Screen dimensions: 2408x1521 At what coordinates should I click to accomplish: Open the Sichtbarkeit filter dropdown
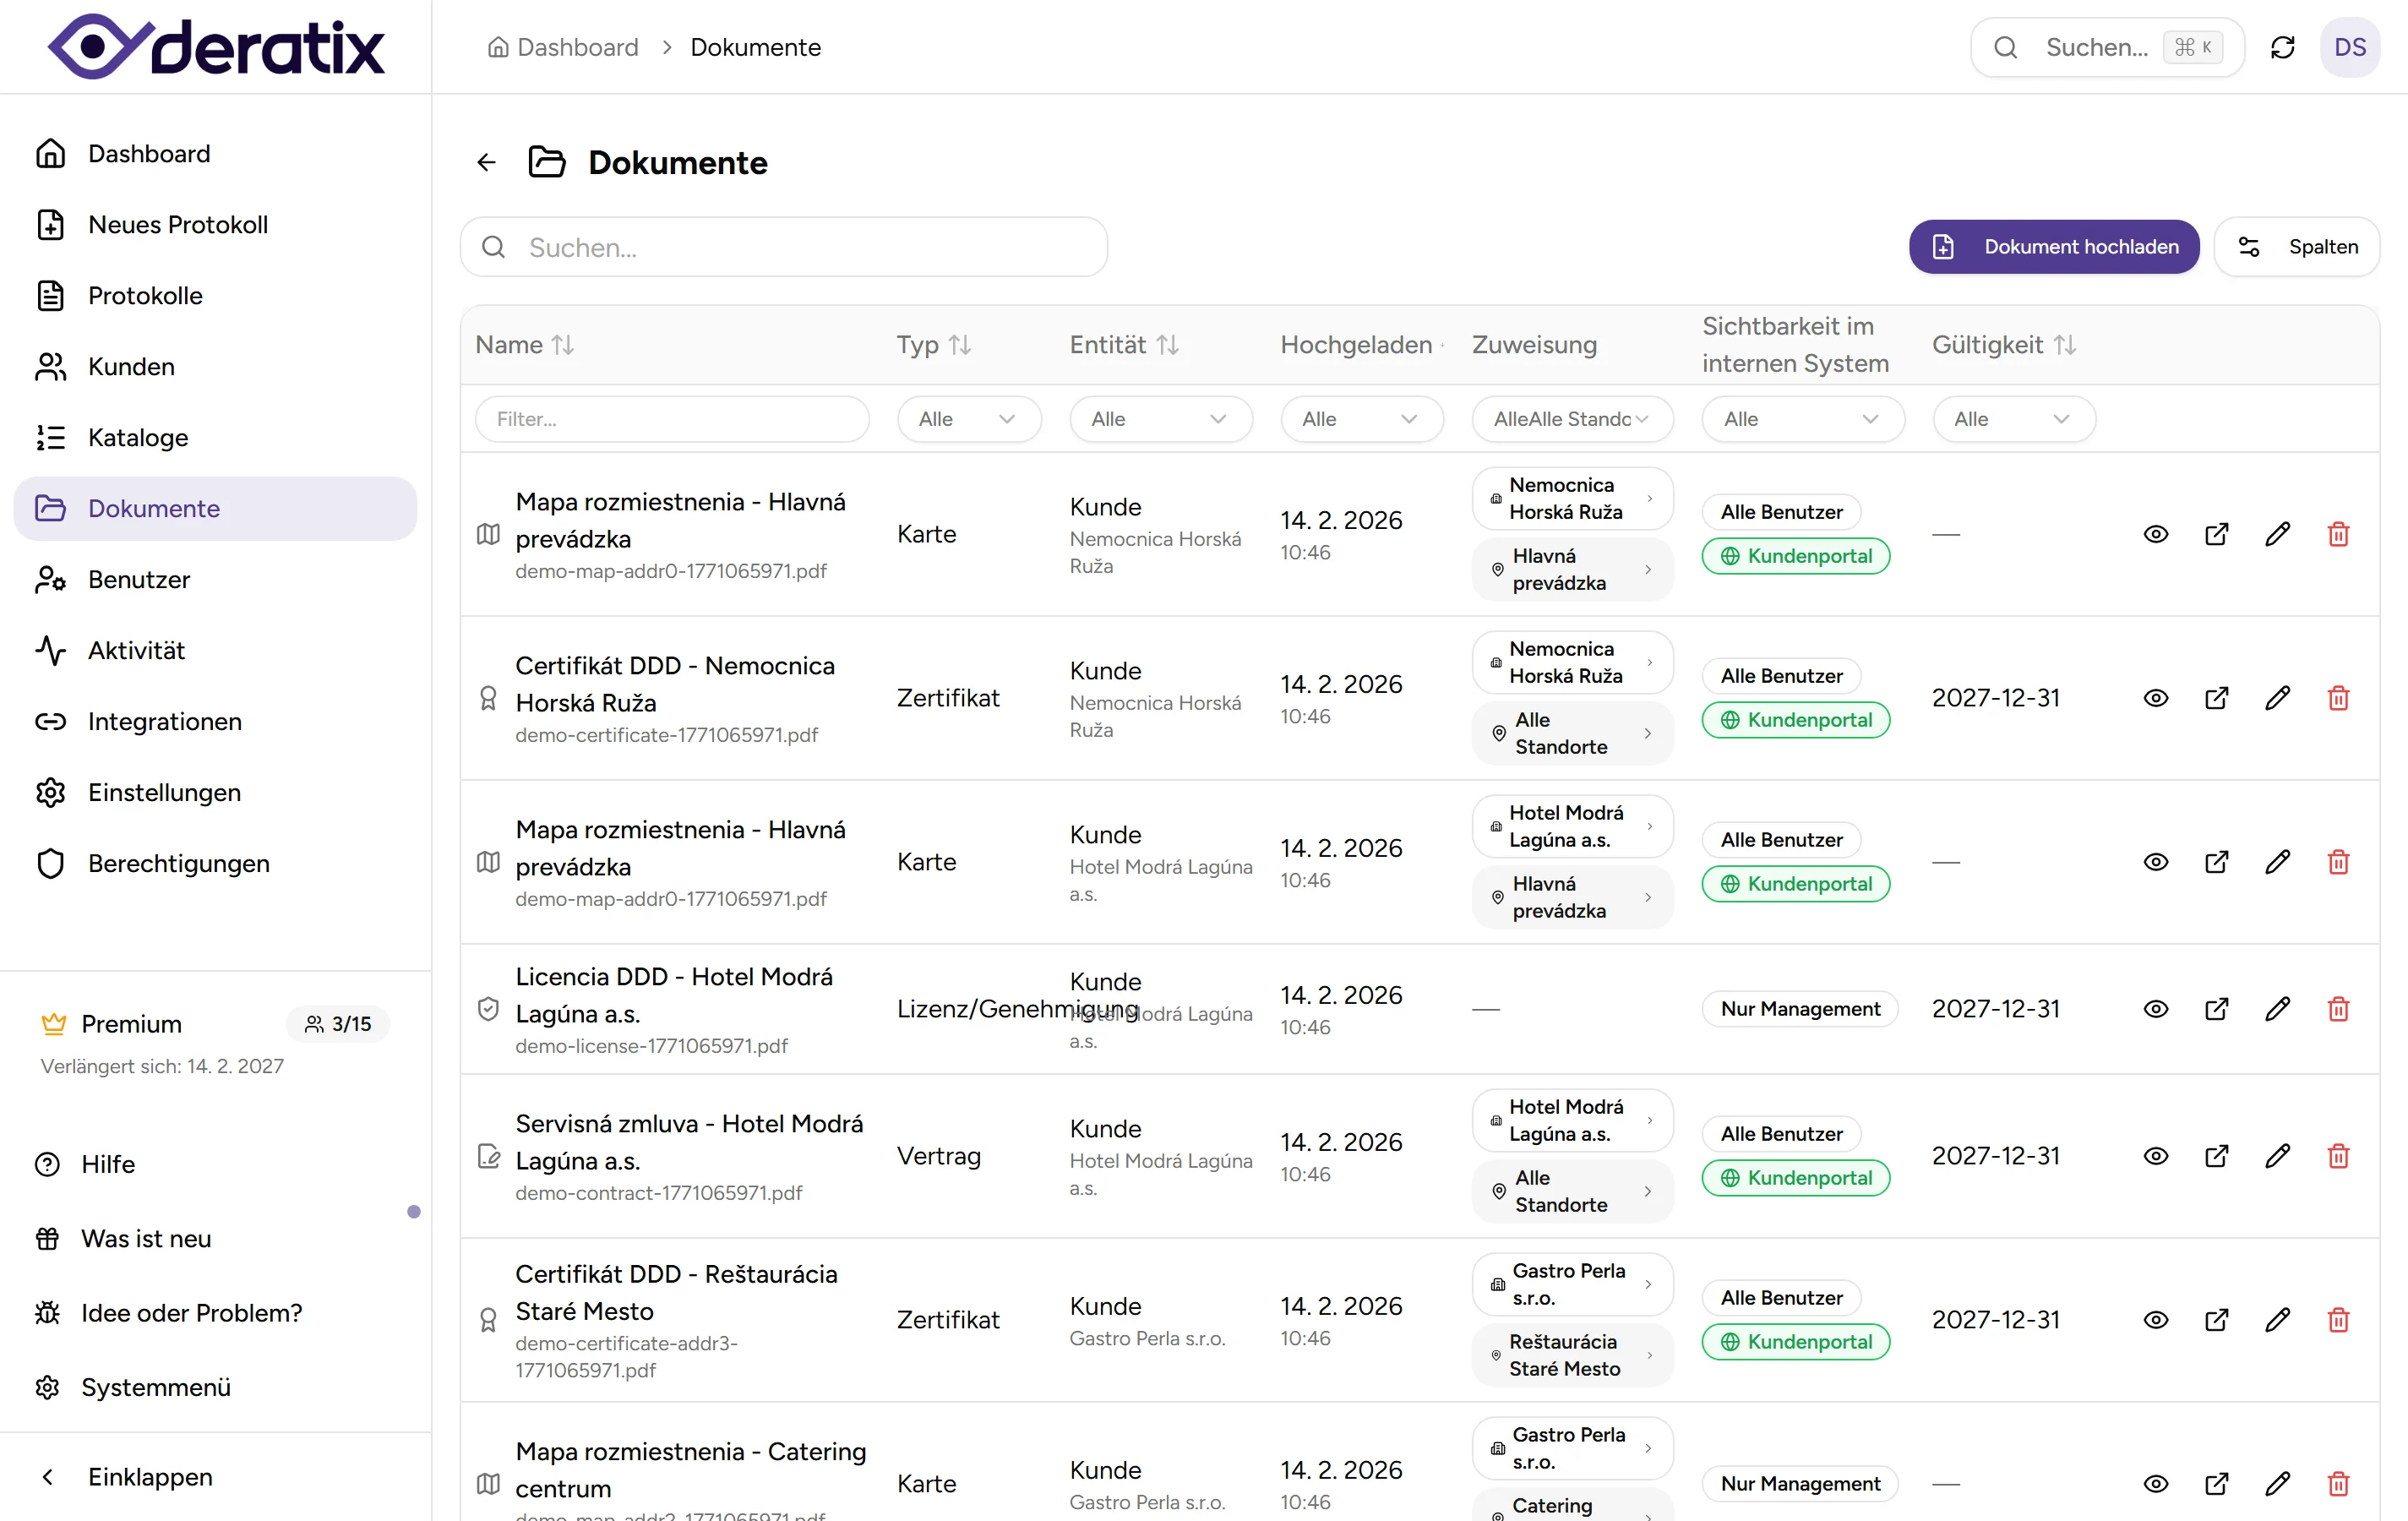click(x=1802, y=419)
